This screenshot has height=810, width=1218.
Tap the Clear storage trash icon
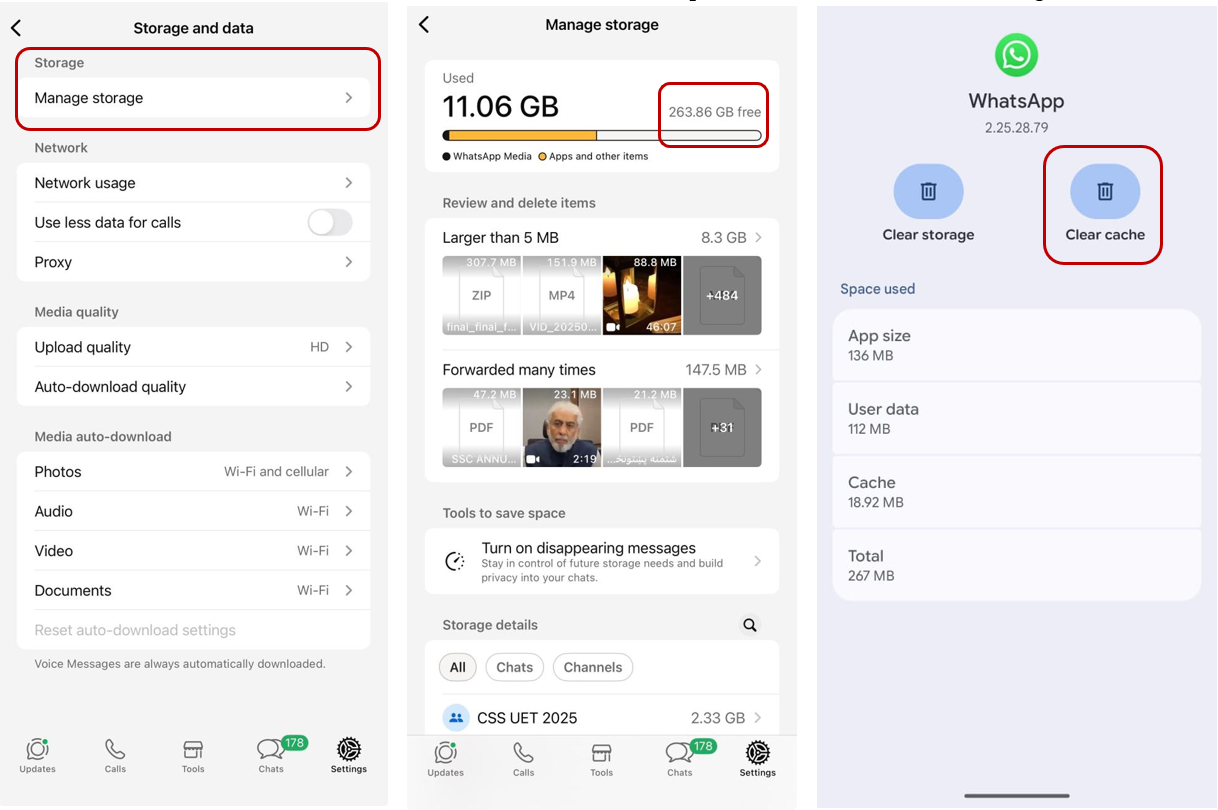pos(928,191)
